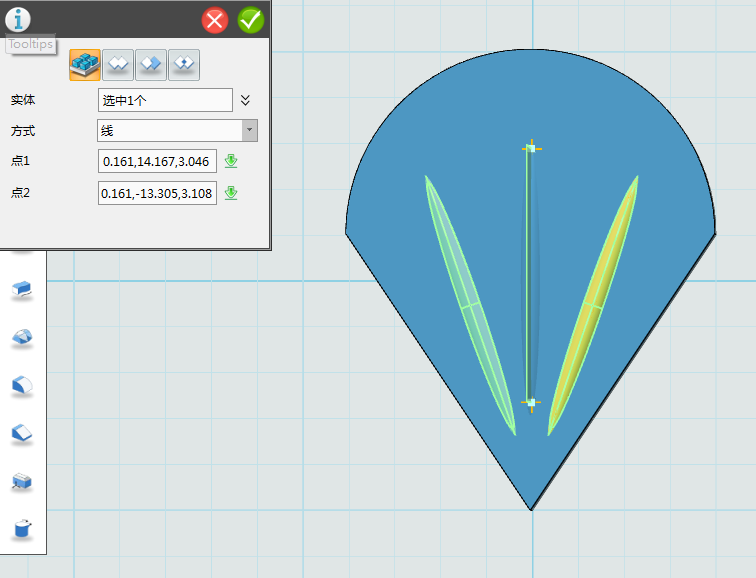This screenshot has height=578, width=756.
Task: Select the chamfer tool in sidebar
Action: 22,434
